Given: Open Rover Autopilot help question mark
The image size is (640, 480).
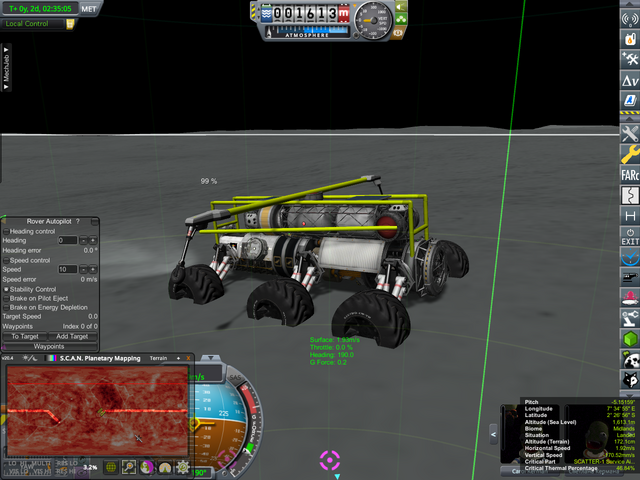Looking at the screenshot, I should (78, 221).
